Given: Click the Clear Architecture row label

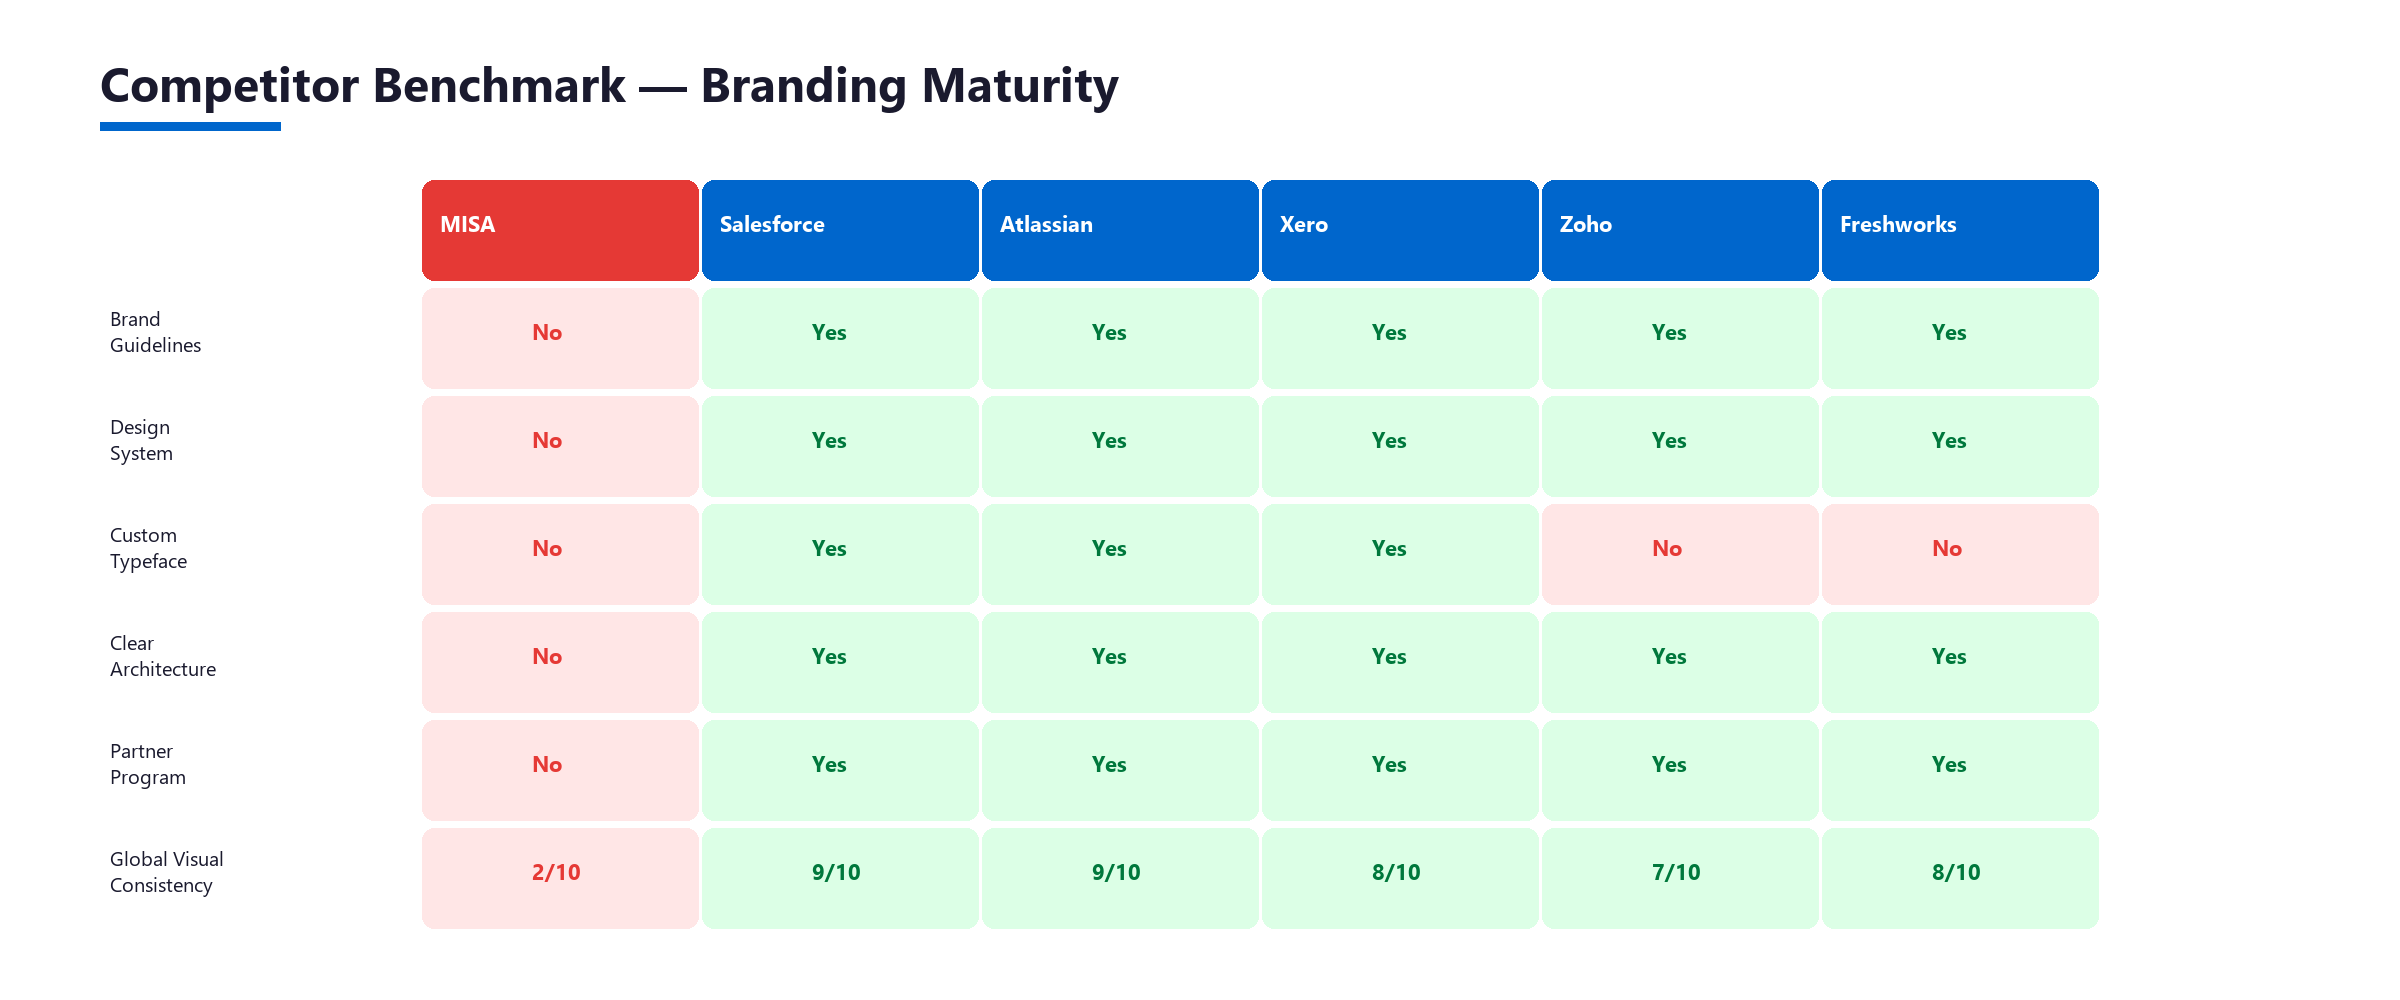Looking at the screenshot, I should tap(162, 656).
